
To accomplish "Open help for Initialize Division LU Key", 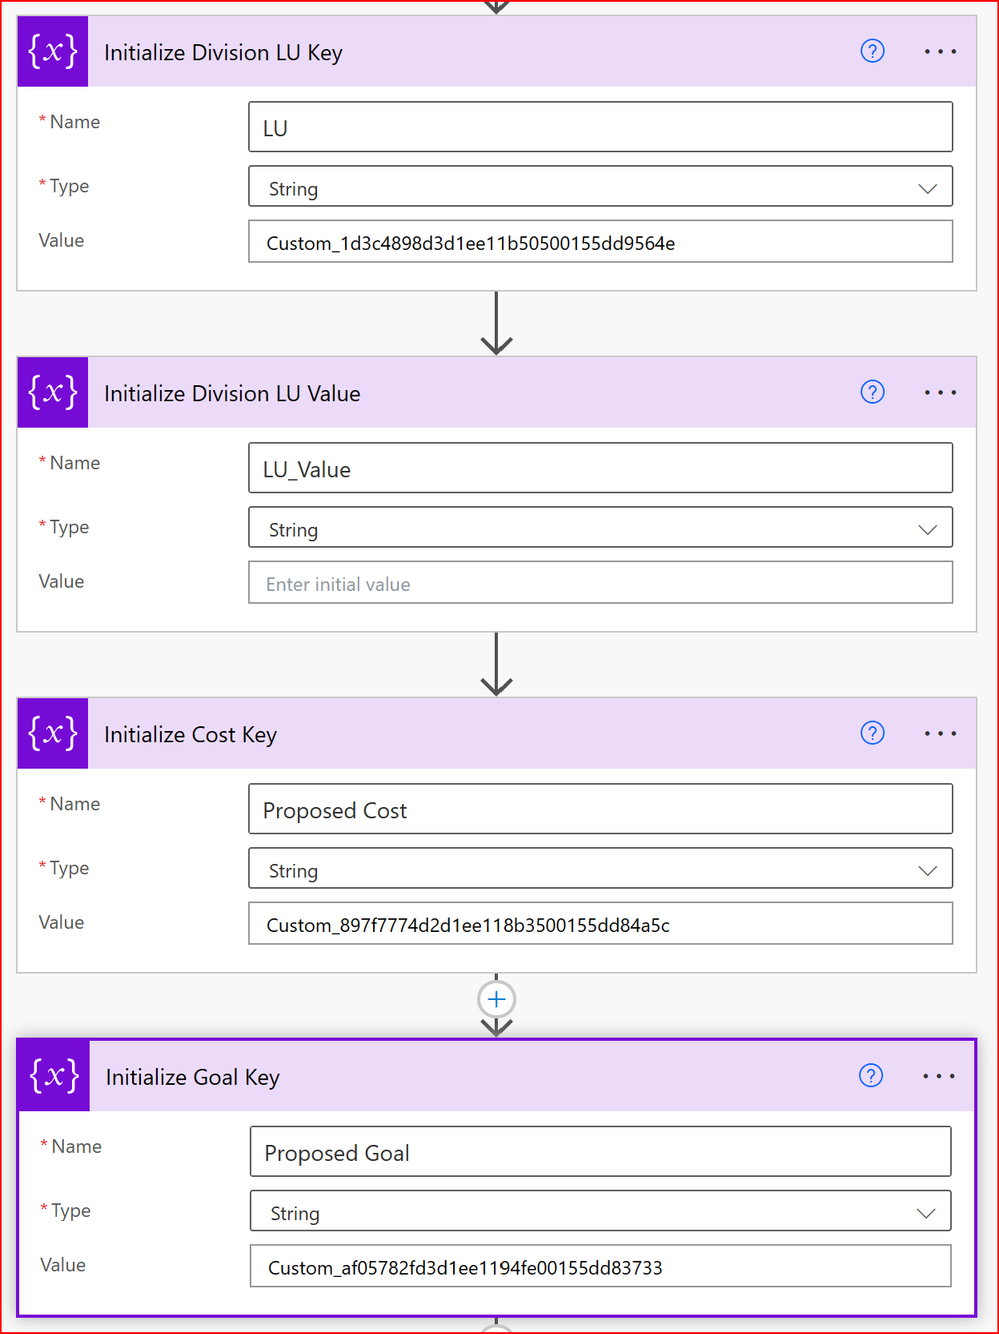I will [872, 51].
